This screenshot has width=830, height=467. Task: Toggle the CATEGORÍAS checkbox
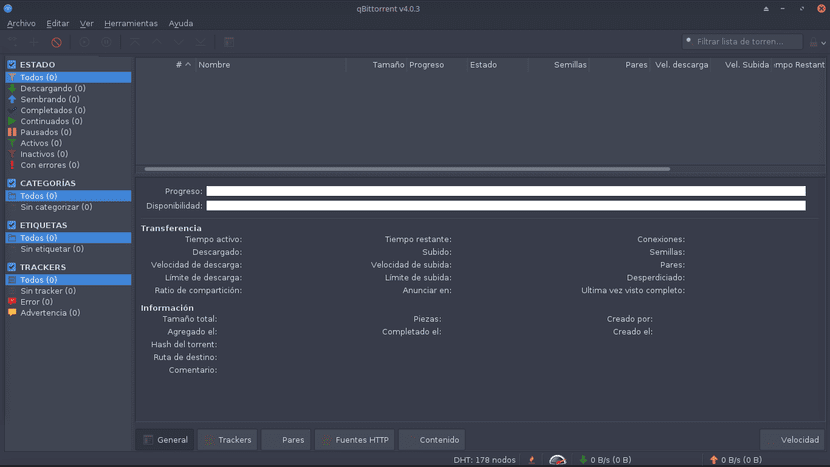(x=12, y=183)
